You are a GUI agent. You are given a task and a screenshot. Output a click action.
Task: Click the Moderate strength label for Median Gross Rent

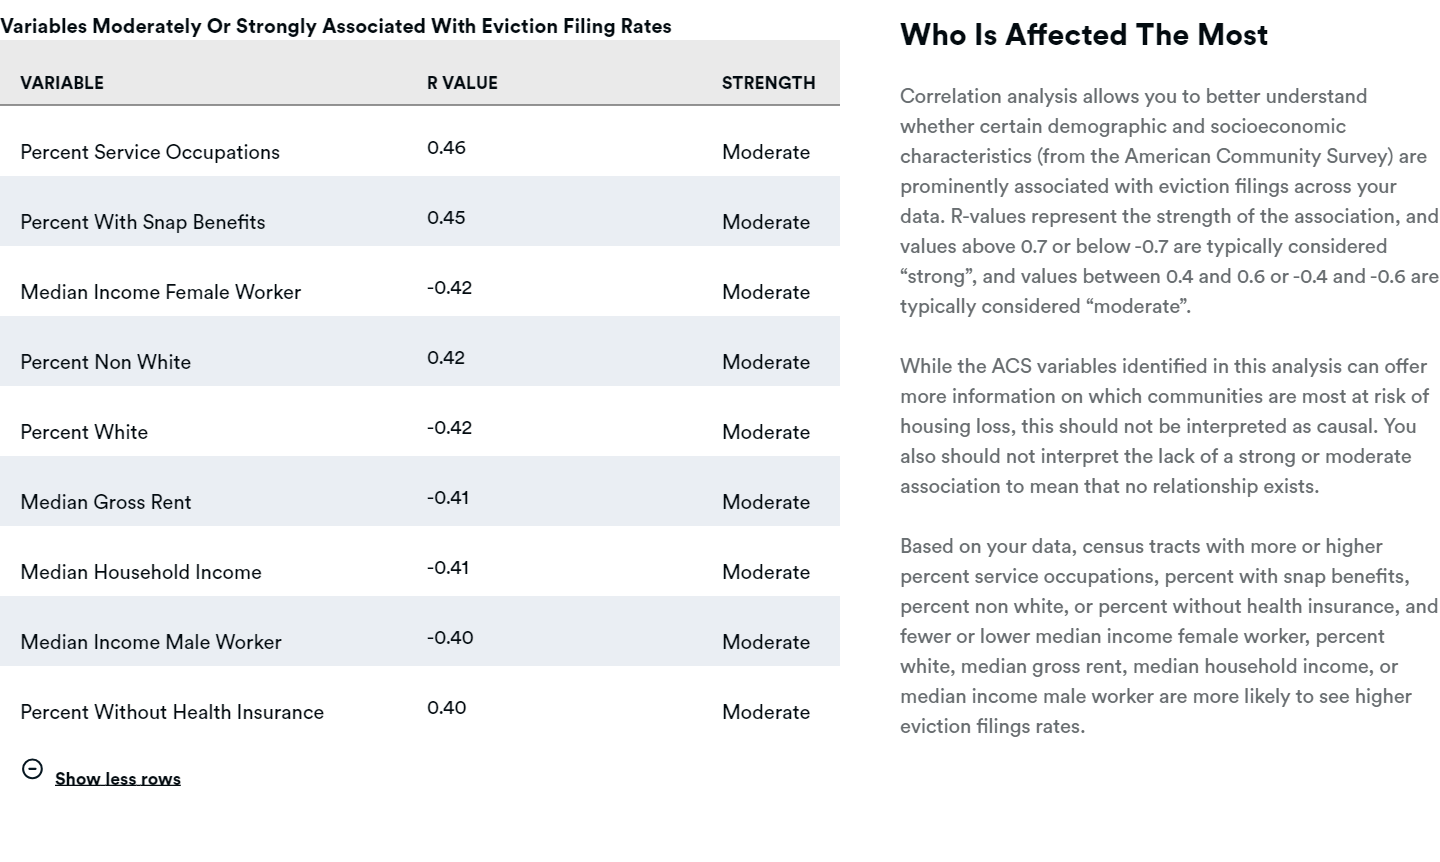pos(765,502)
